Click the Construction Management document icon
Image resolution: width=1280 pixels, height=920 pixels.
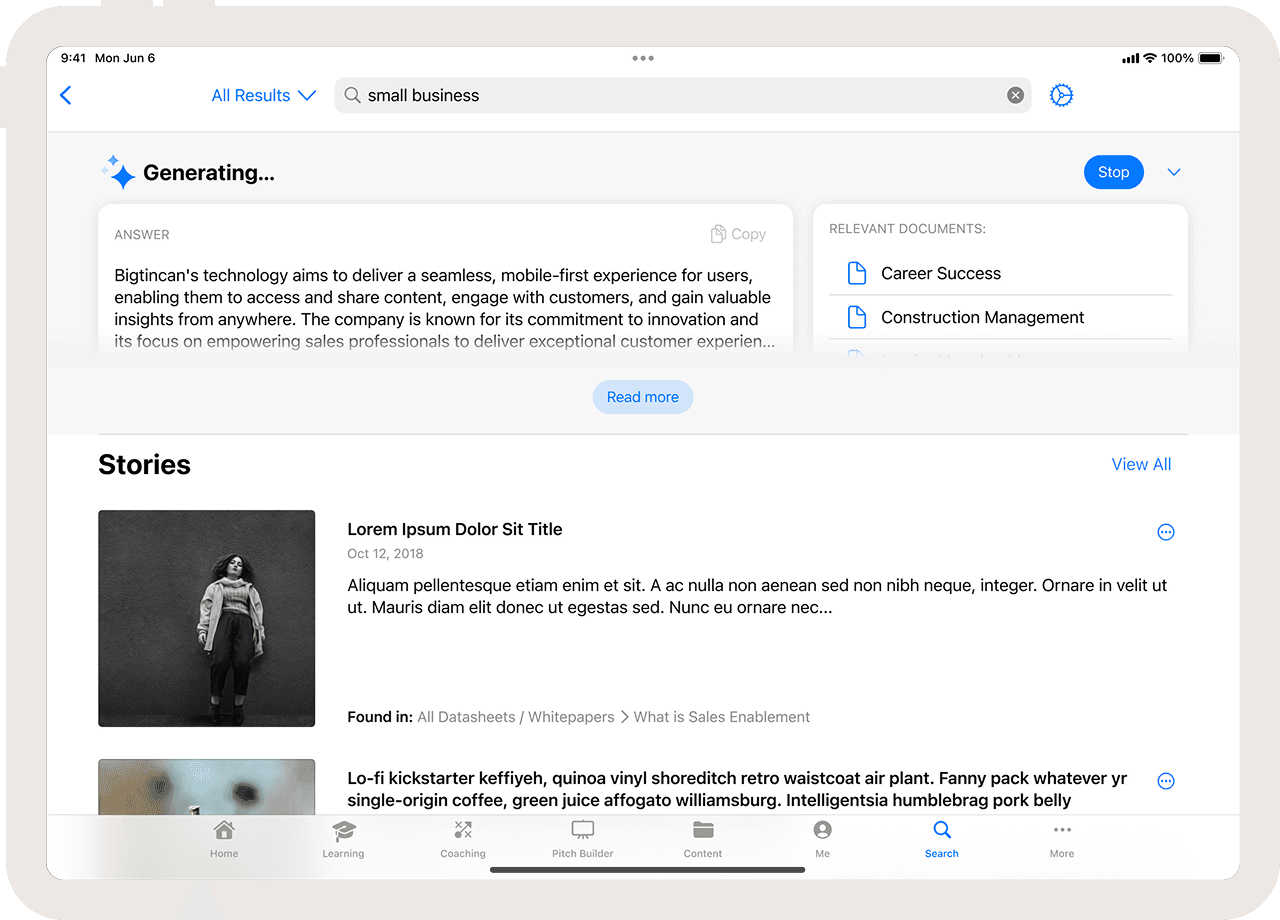(857, 317)
